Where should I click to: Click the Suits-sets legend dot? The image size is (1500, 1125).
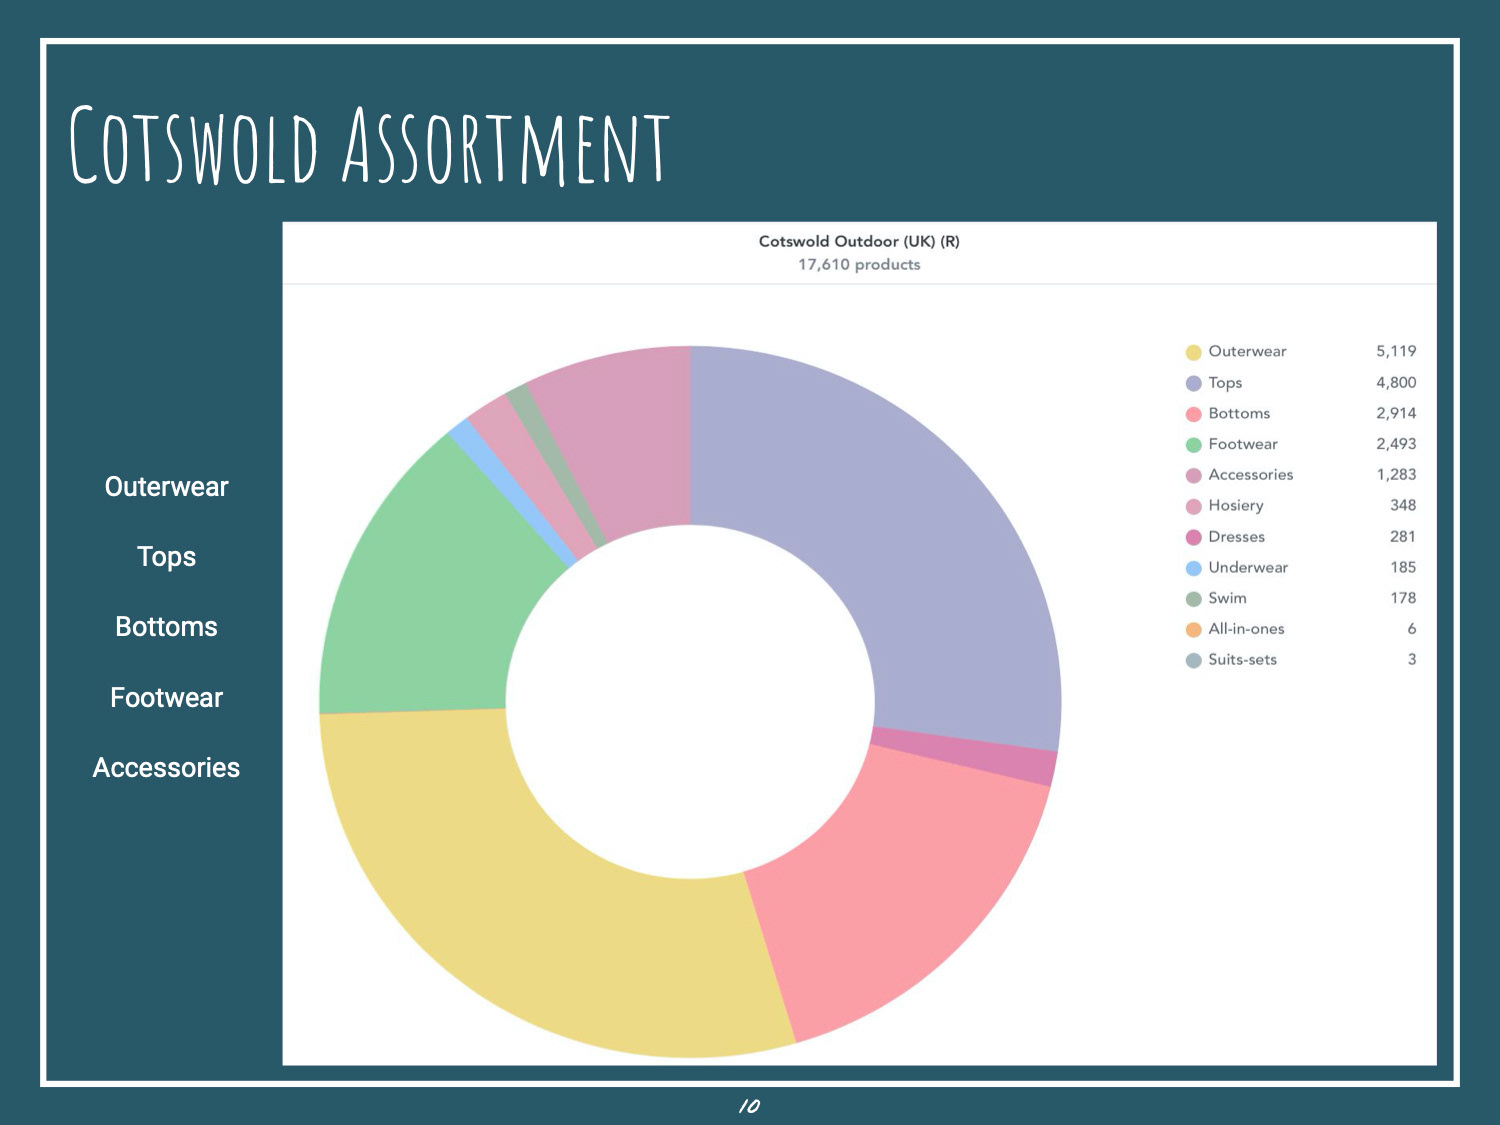pos(1193,661)
